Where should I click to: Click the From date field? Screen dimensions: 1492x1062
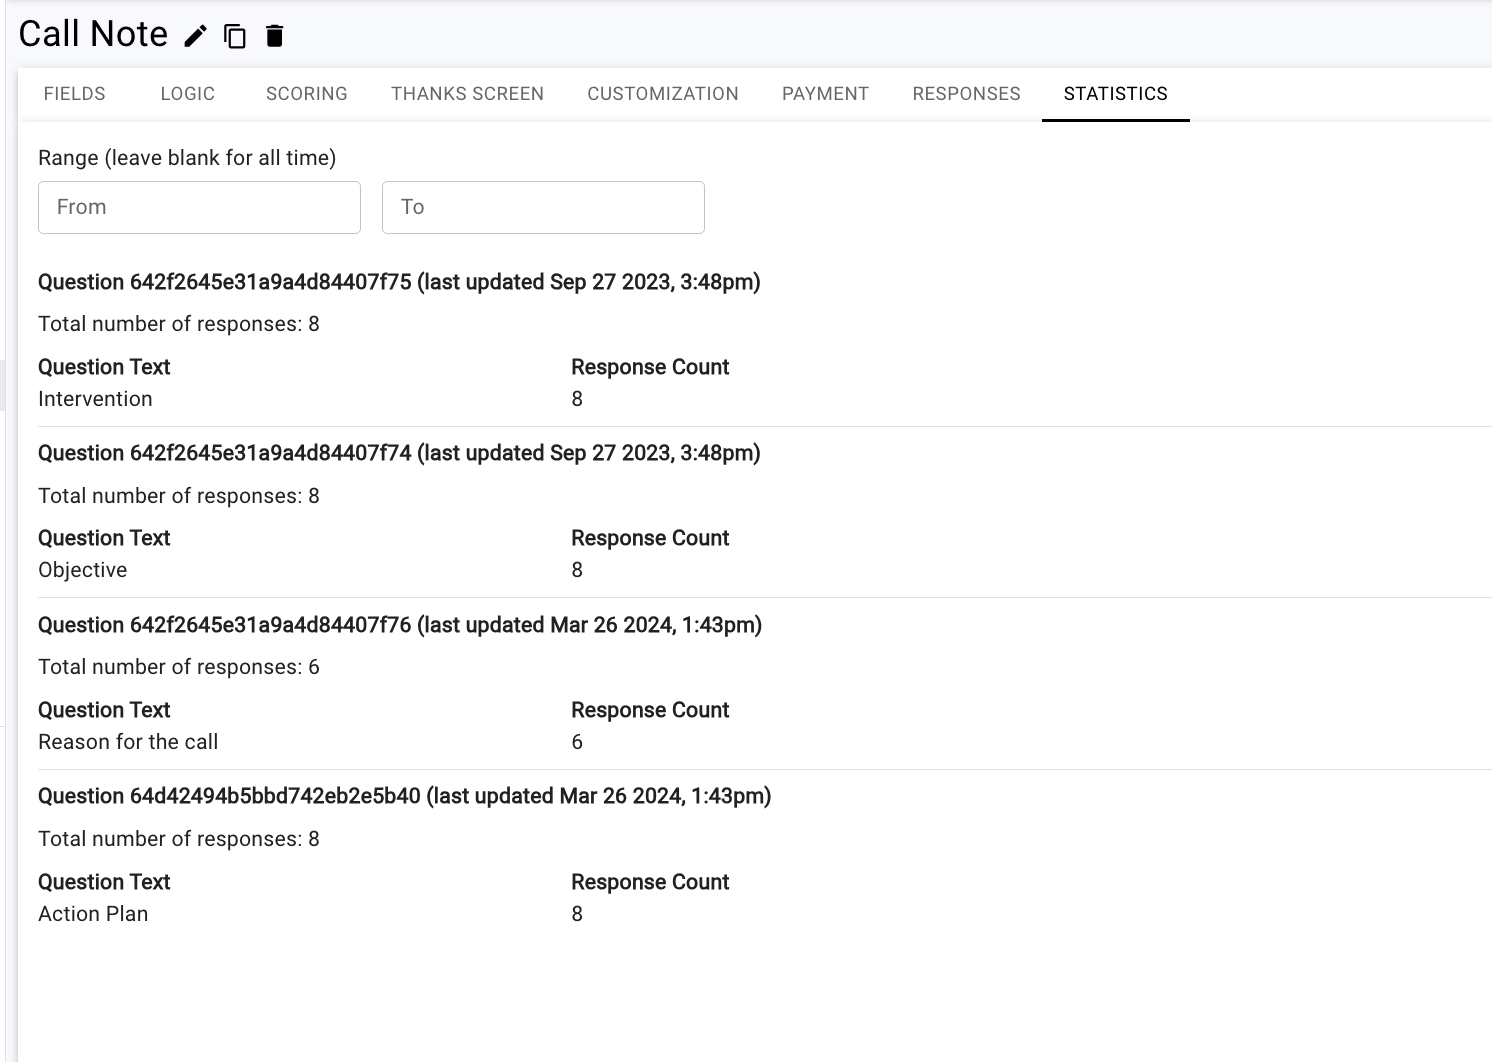click(198, 207)
